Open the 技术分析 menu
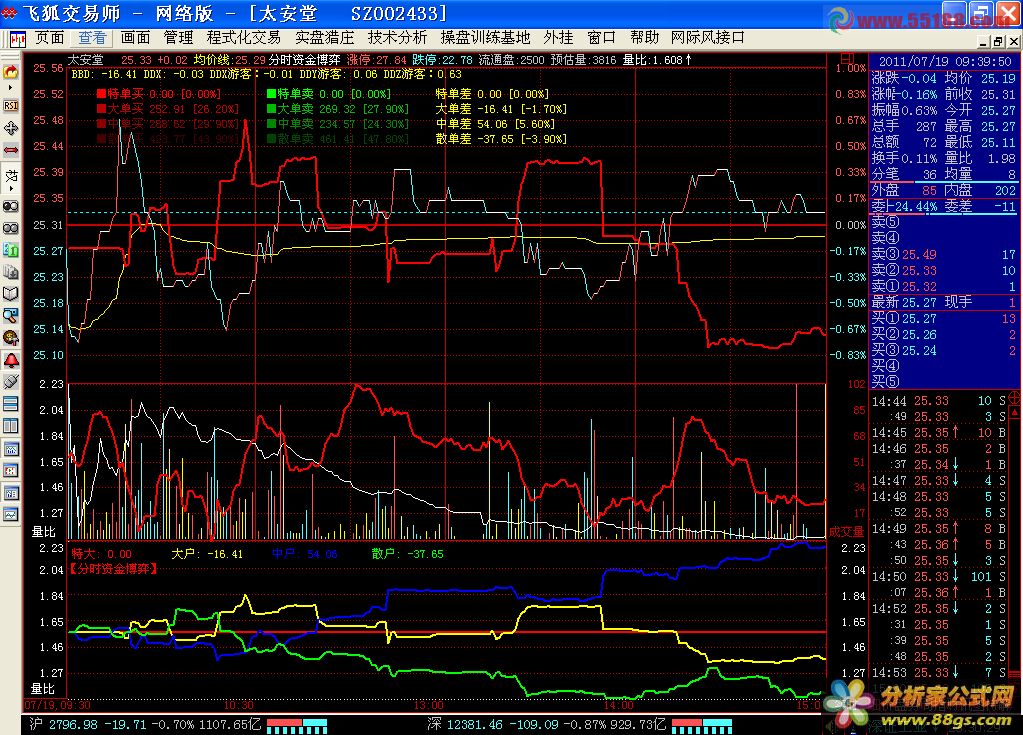 397,38
